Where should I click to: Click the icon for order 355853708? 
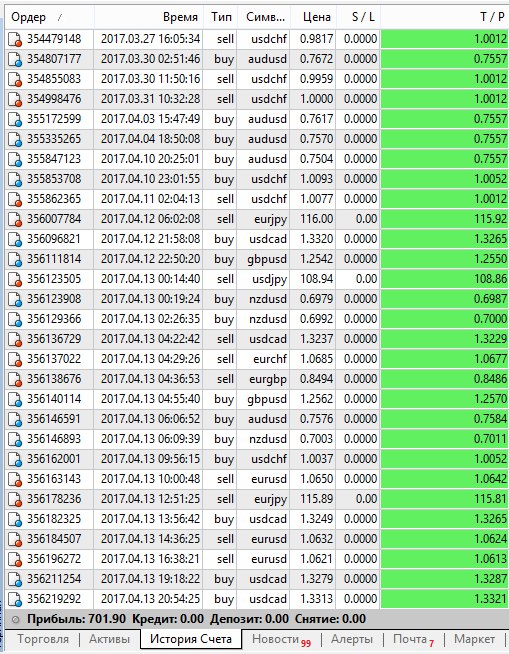pyautogui.click(x=15, y=179)
